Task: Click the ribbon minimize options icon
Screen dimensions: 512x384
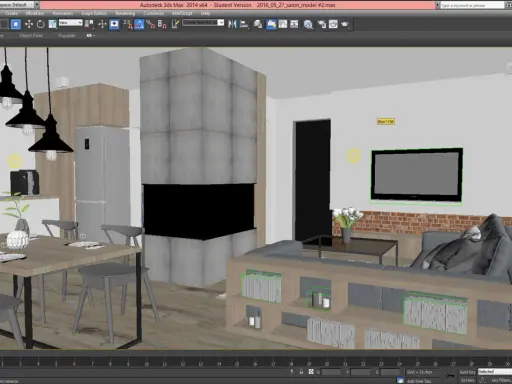Action: tap(90, 35)
